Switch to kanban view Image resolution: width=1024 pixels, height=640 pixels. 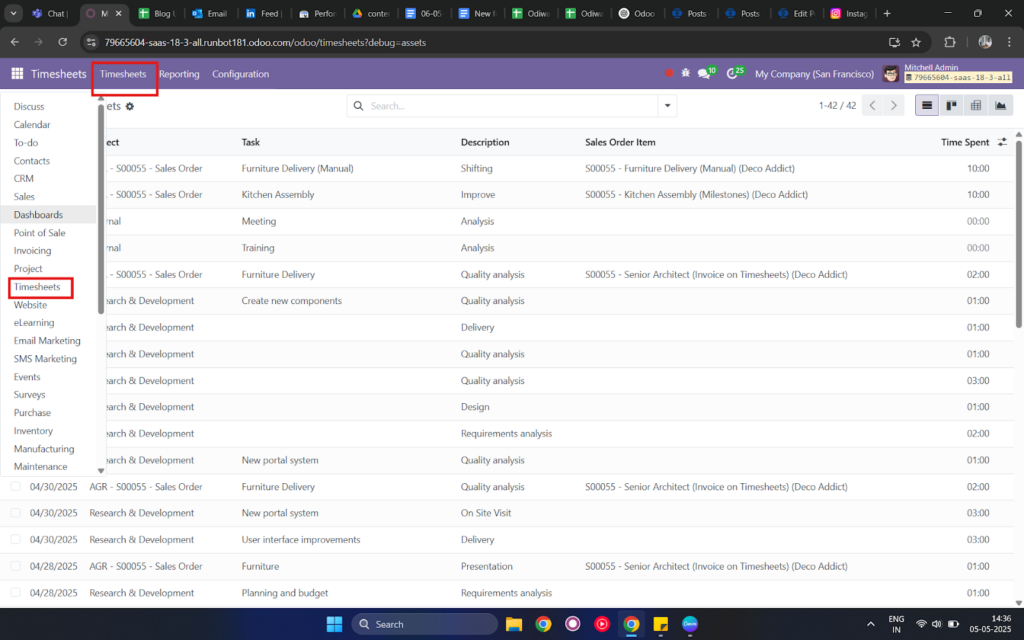[x=952, y=106]
